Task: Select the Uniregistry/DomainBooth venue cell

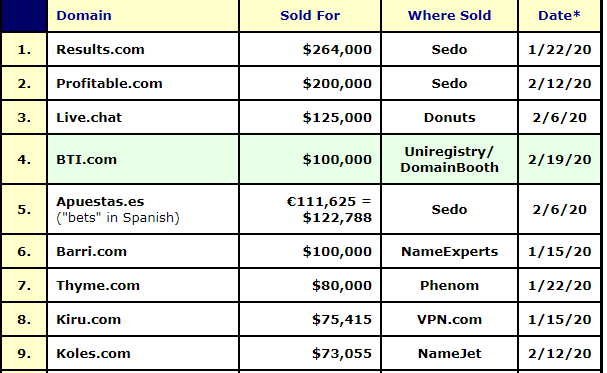Action: (x=449, y=159)
